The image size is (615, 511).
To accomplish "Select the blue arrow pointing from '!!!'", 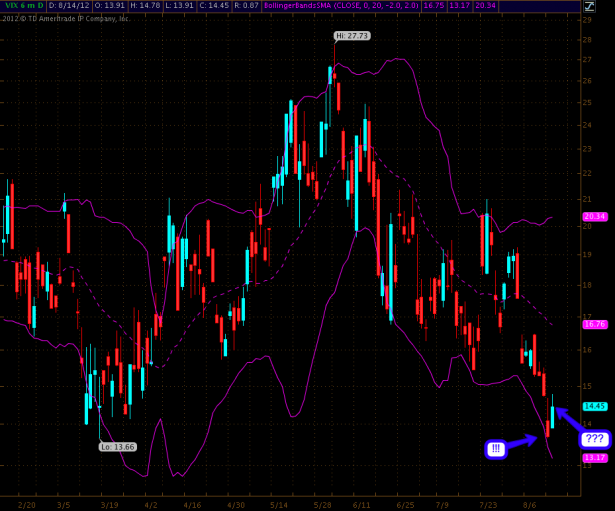I will [x=527, y=440].
